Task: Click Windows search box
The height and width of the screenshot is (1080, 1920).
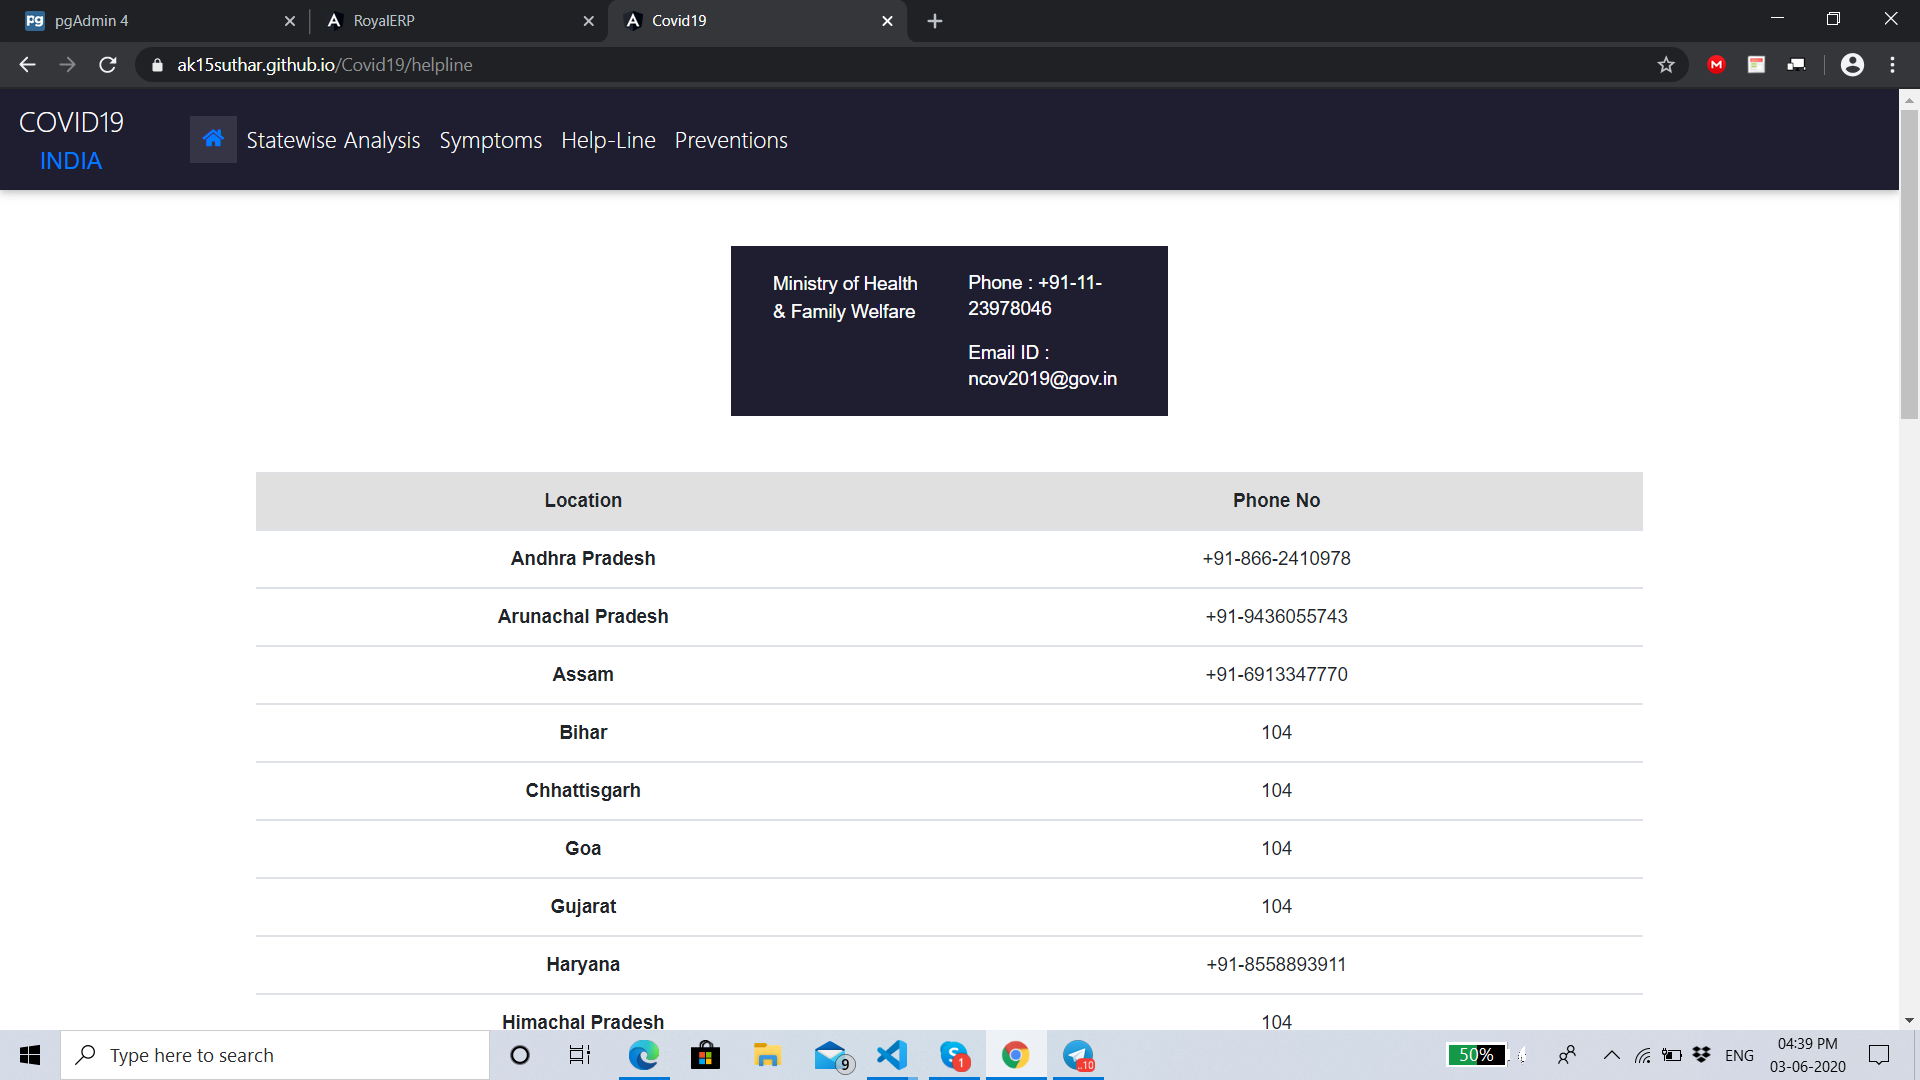Action: pyautogui.click(x=275, y=1055)
